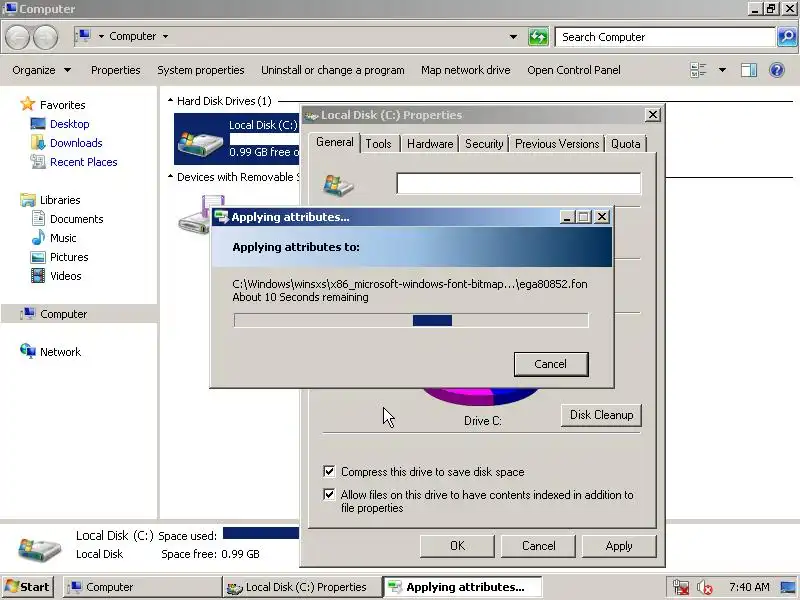
Task: Click the Applying attributes progress bar
Action: point(411,320)
